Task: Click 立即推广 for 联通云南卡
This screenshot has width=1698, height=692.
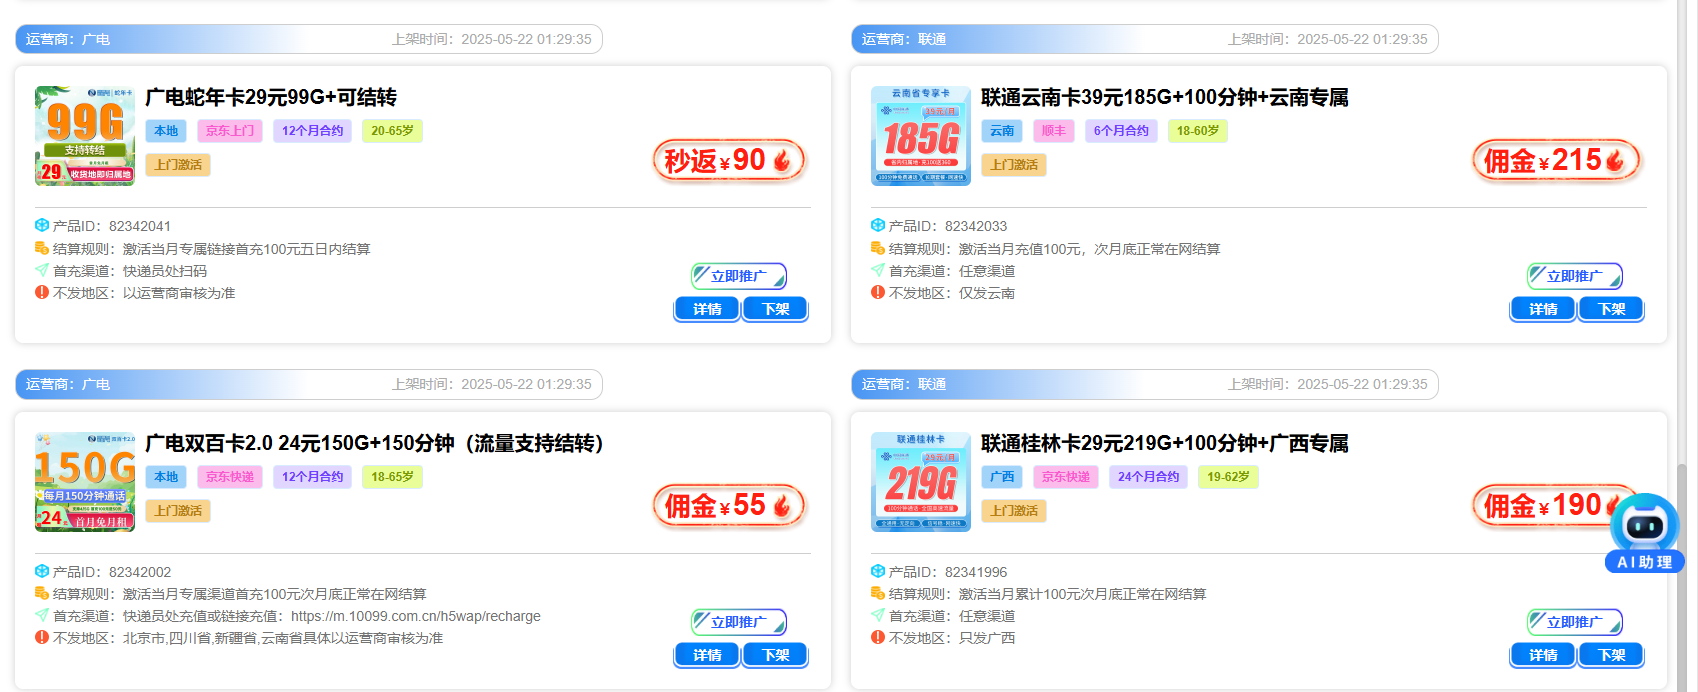Action: tap(1575, 276)
